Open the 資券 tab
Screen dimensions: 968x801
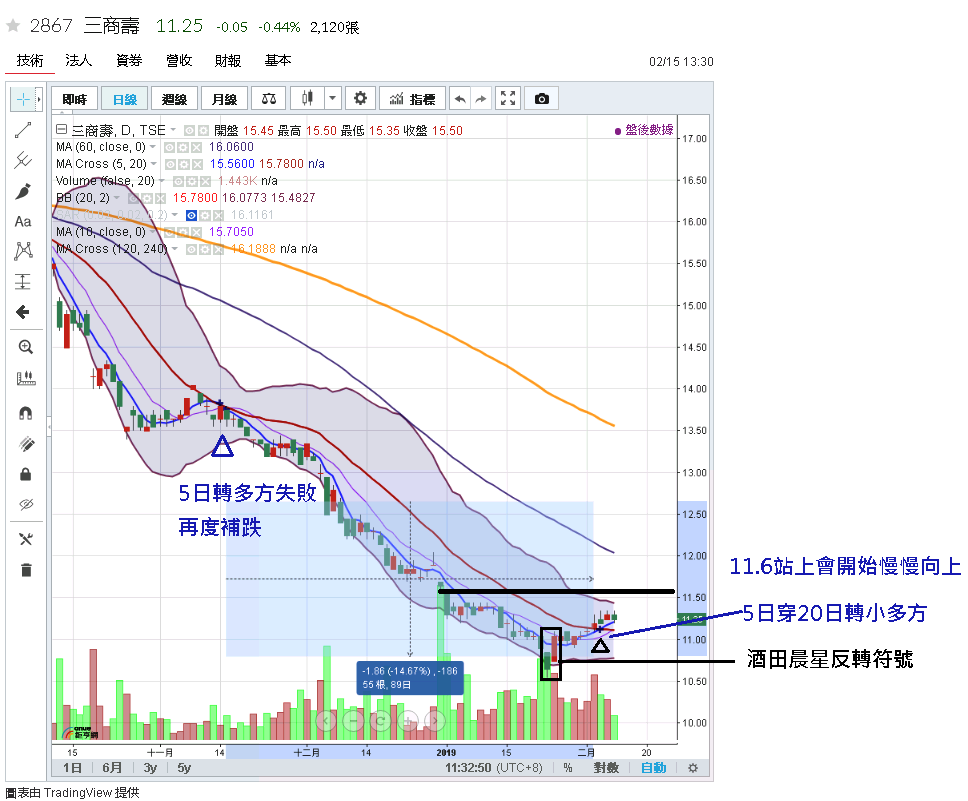[x=129, y=61]
